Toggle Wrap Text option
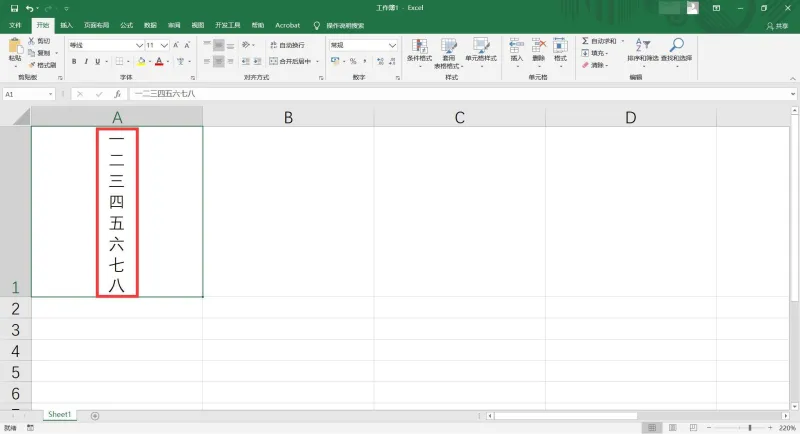This screenshot has width=800, height=434. point(273,45)
